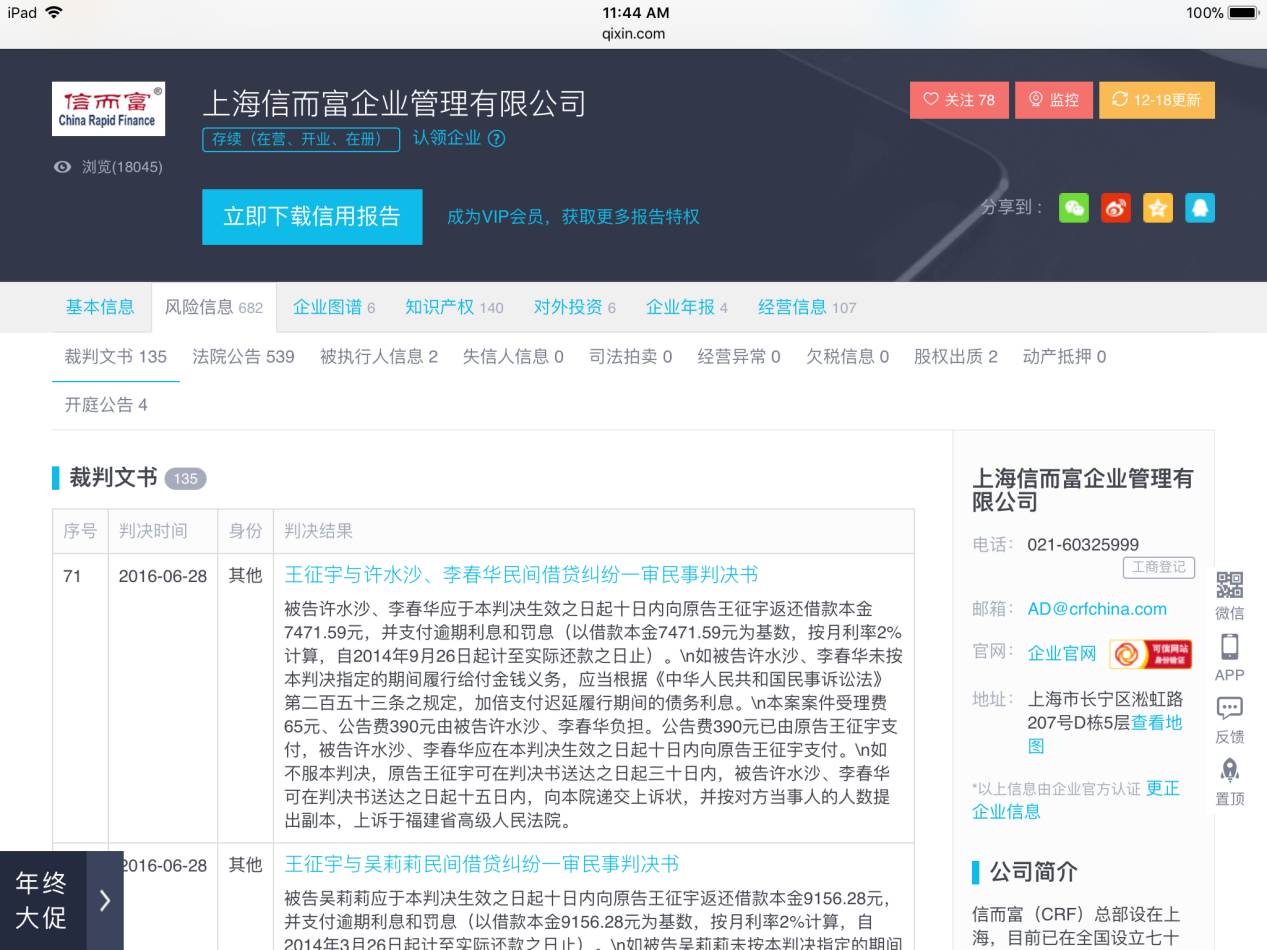Go to the 基本信息 tab
Screen dimensions: 1267x950
[x=100, y=307]
